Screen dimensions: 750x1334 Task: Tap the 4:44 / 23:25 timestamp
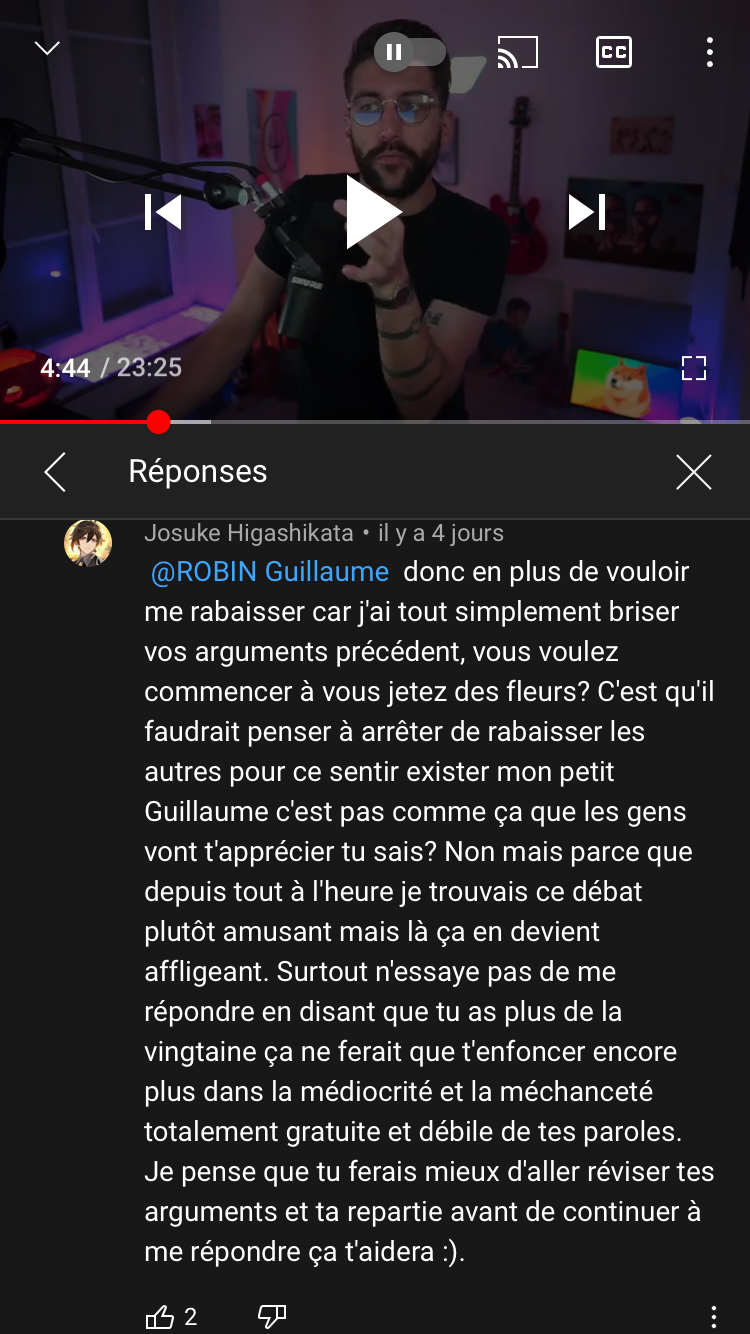(x=111, y=368)
